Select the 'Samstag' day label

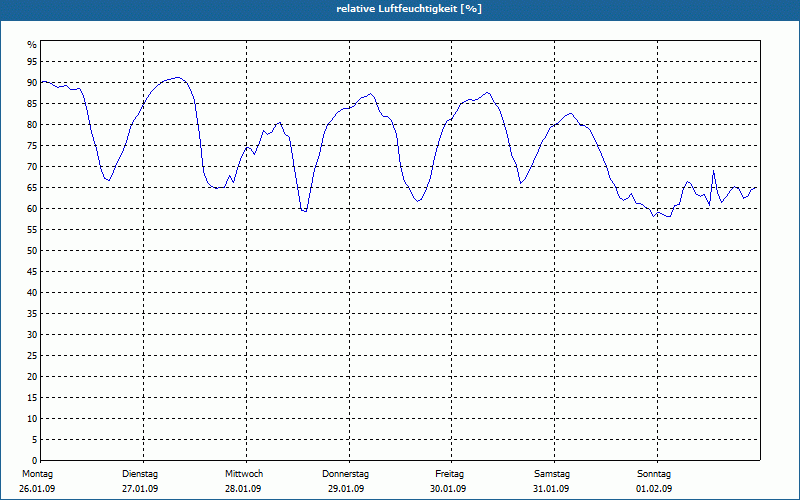click(x=552, y=474)
